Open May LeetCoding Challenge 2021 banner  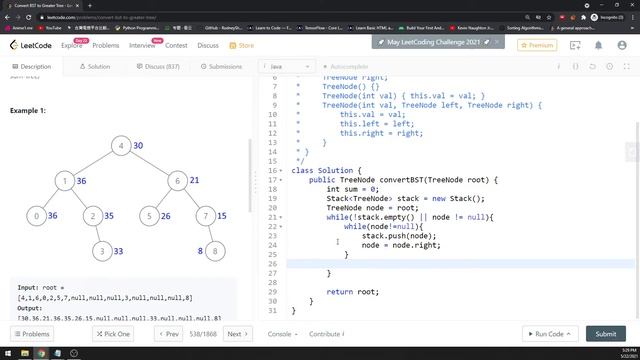433,42
